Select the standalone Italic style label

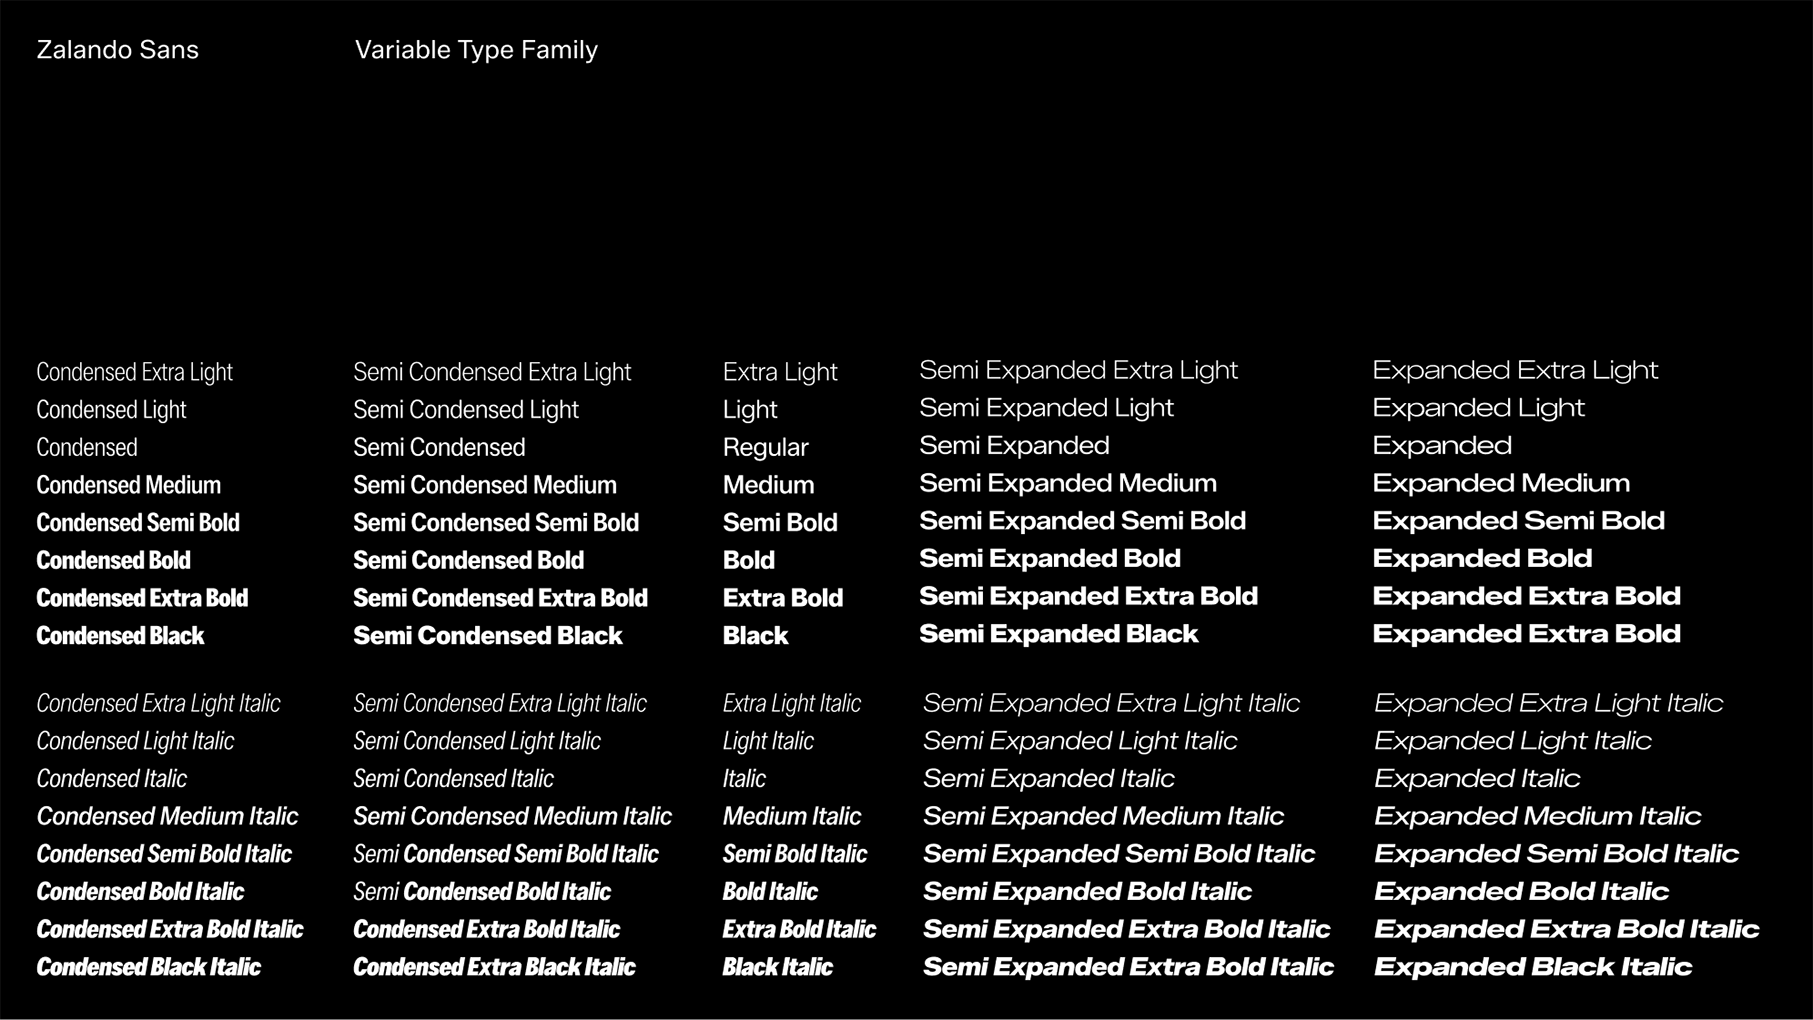tap(744, 778)
